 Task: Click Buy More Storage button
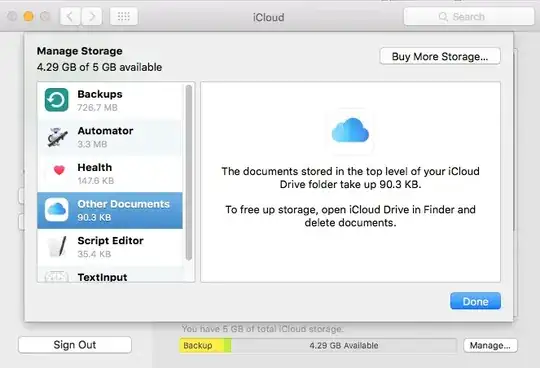[x=440, y=56]
